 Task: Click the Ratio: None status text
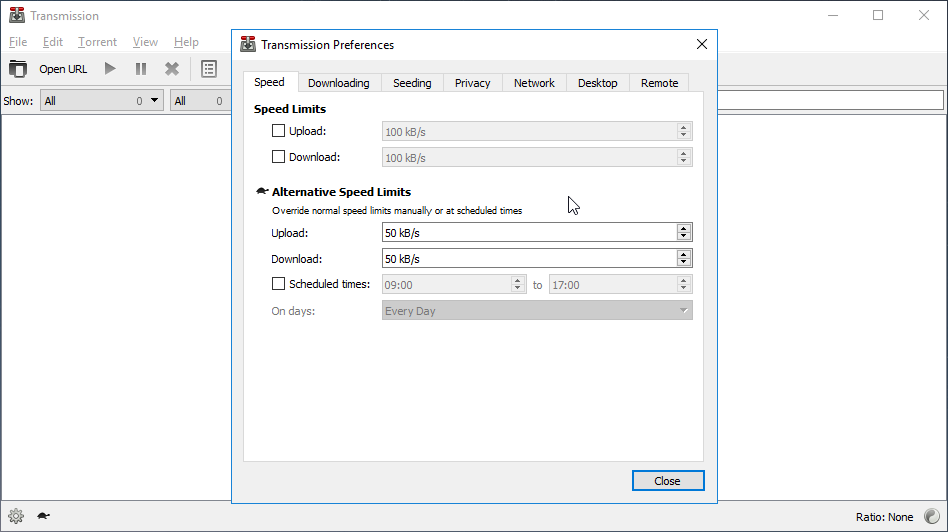point(884,517)
